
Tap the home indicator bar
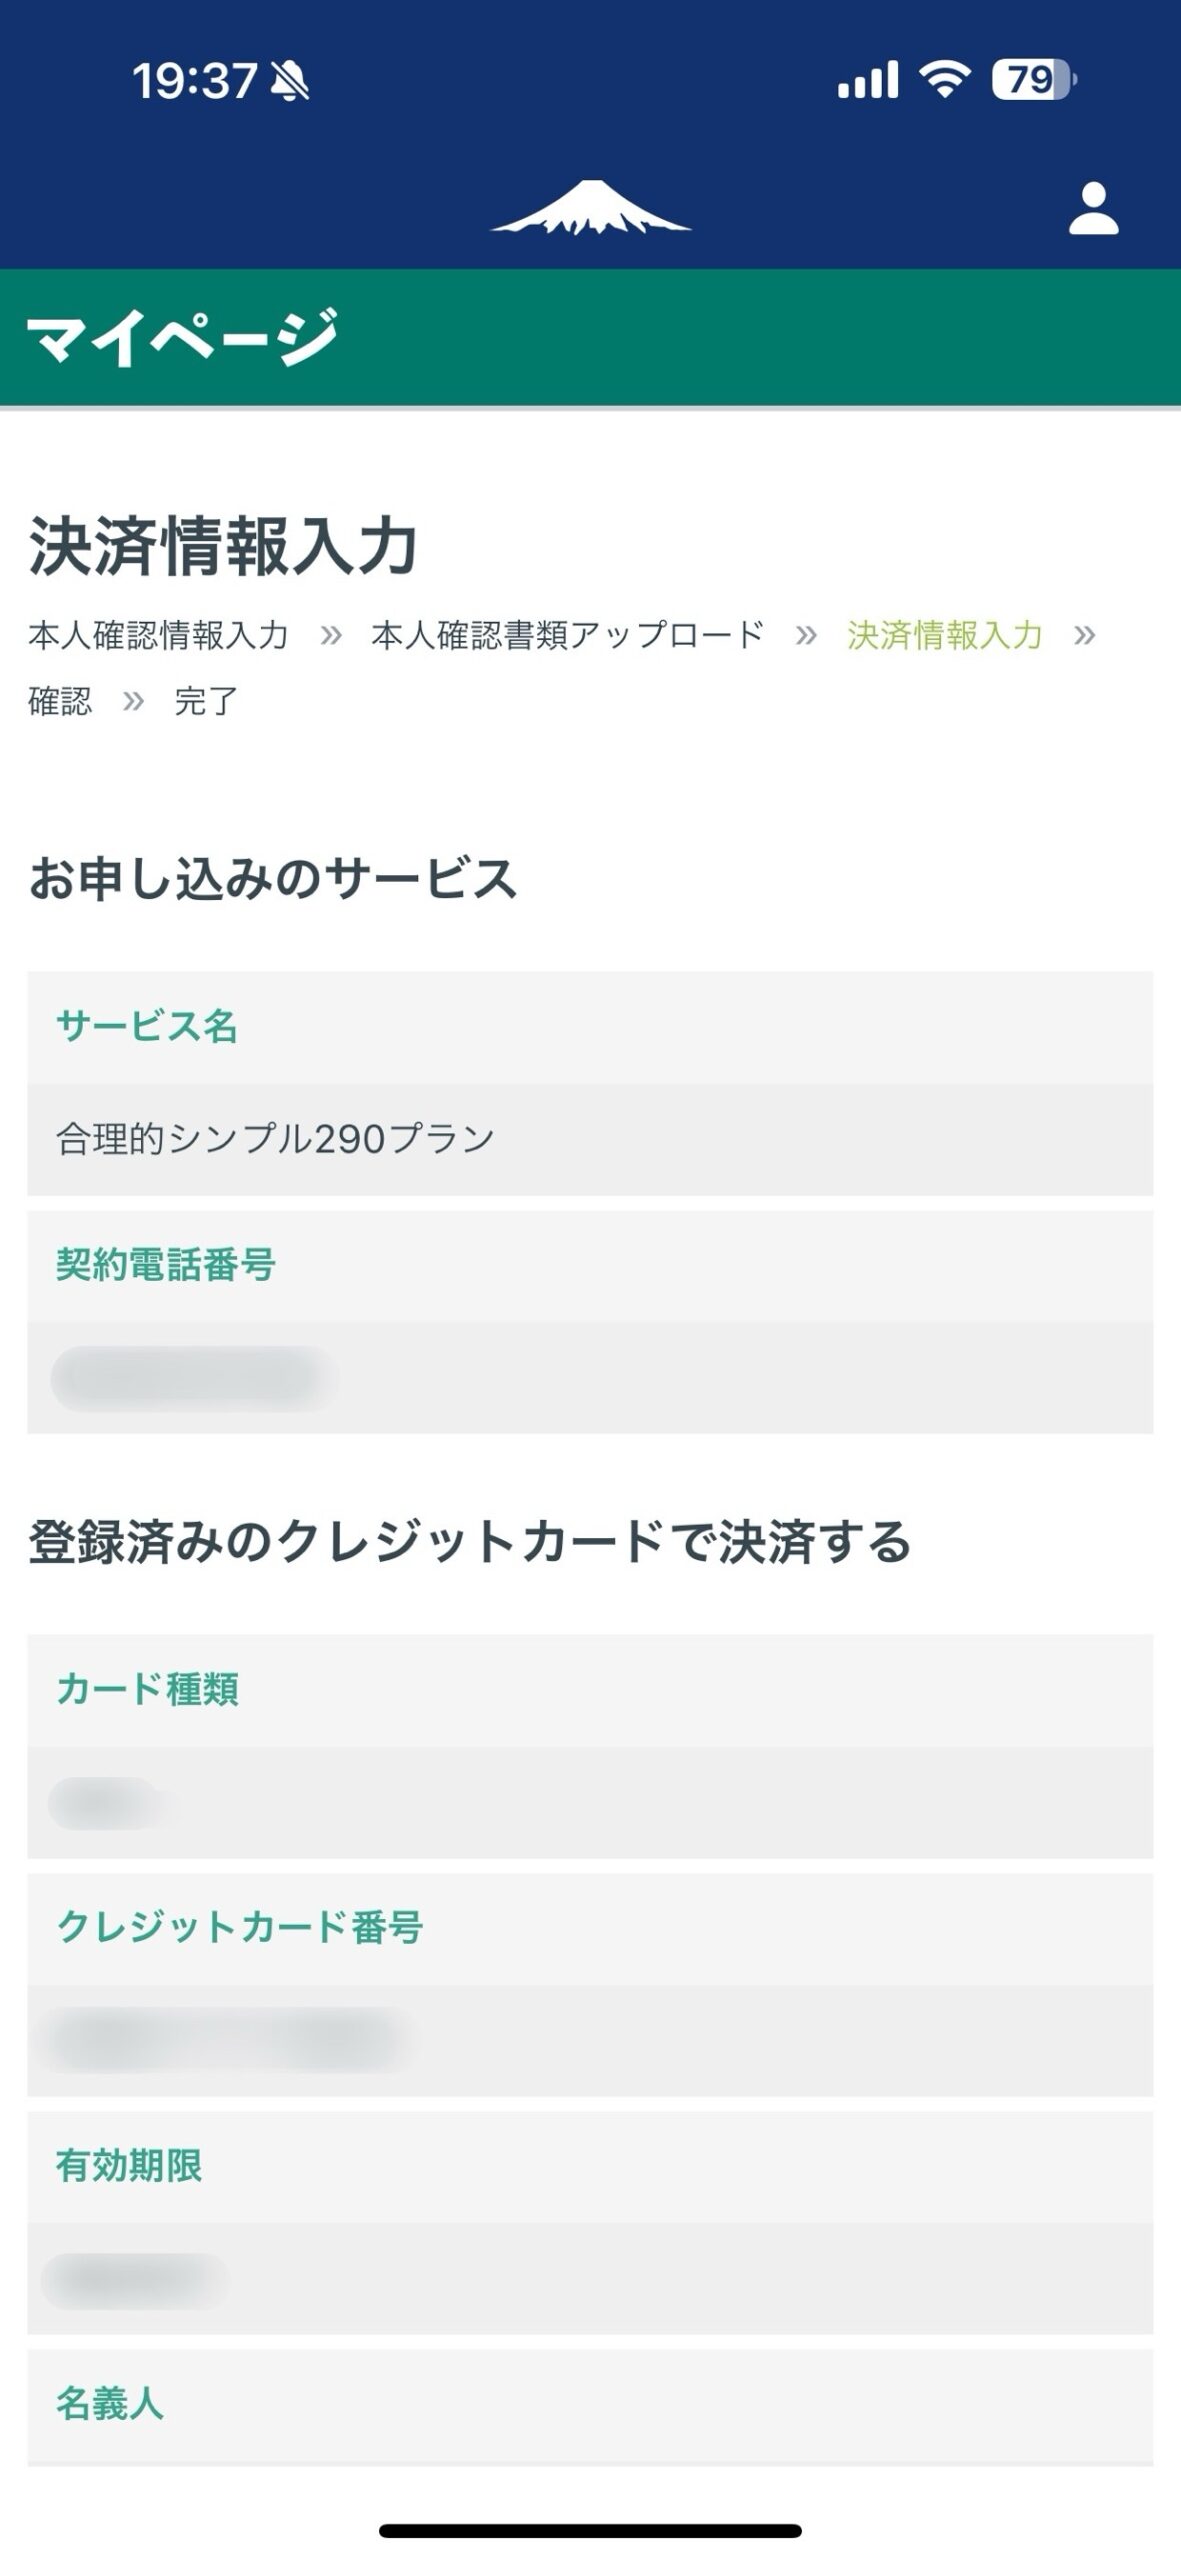(590, 2531)
